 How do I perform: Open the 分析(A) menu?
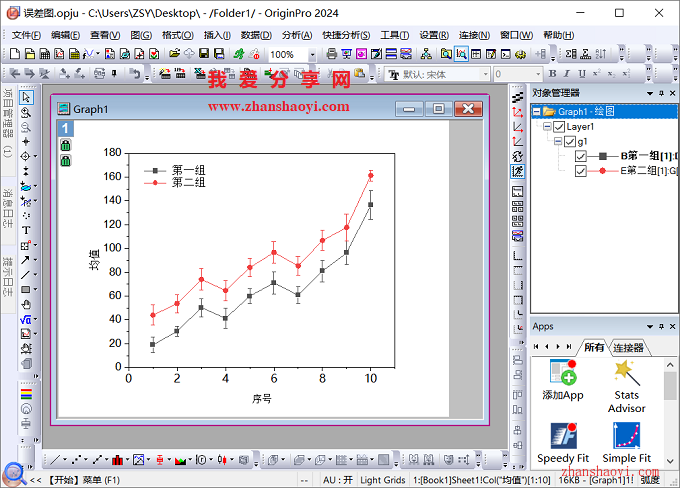pos(297,35)
